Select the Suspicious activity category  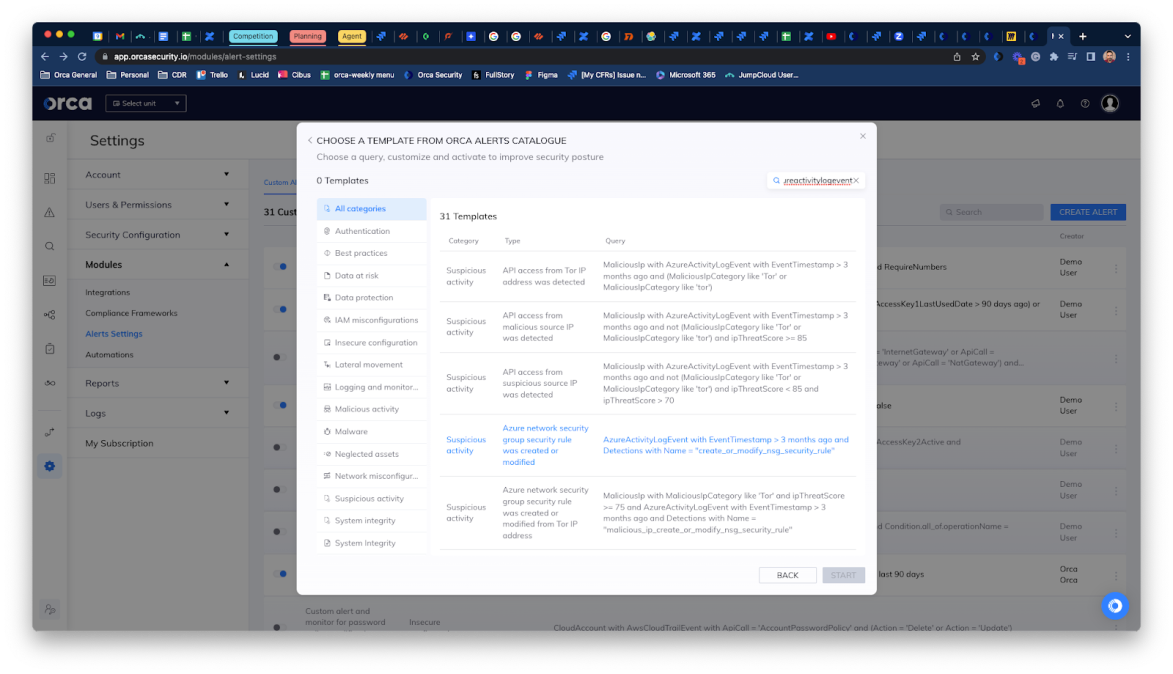(372, 498)
